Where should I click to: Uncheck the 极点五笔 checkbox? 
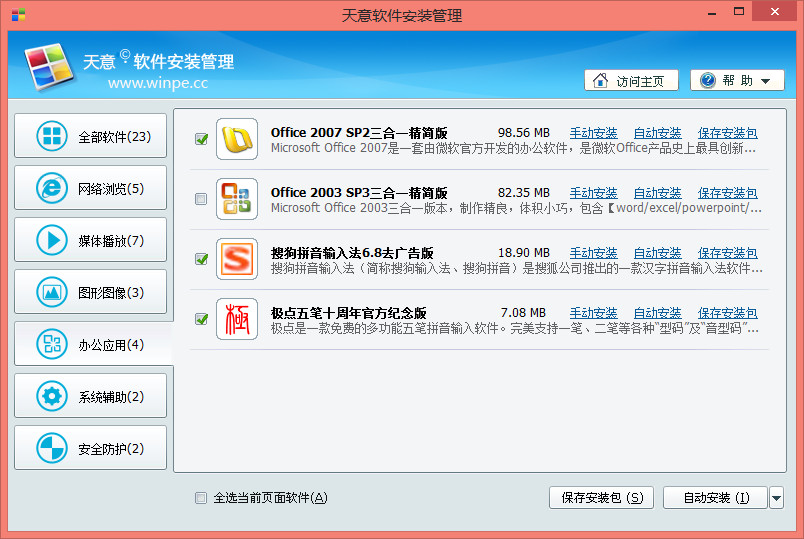pos(201,319)
